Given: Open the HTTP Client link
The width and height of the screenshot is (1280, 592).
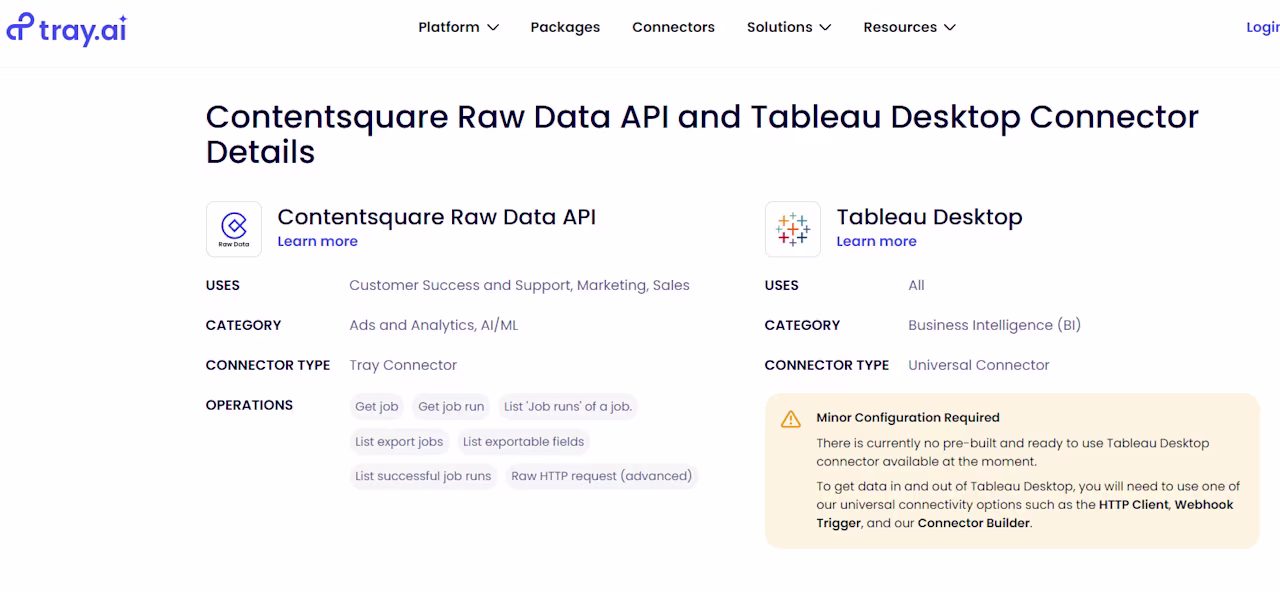Looking at the screenshot, I should (x=1133, y=505).
